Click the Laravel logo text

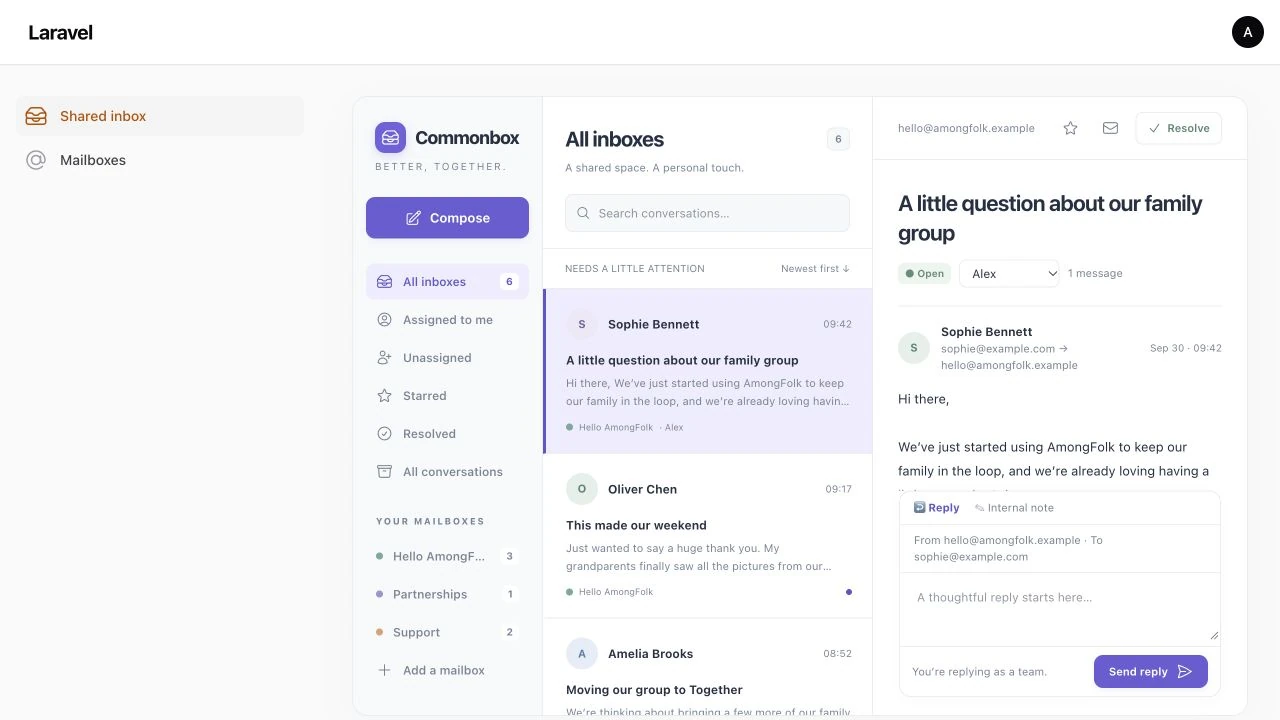pyautogui.click(x=60, y=32)
